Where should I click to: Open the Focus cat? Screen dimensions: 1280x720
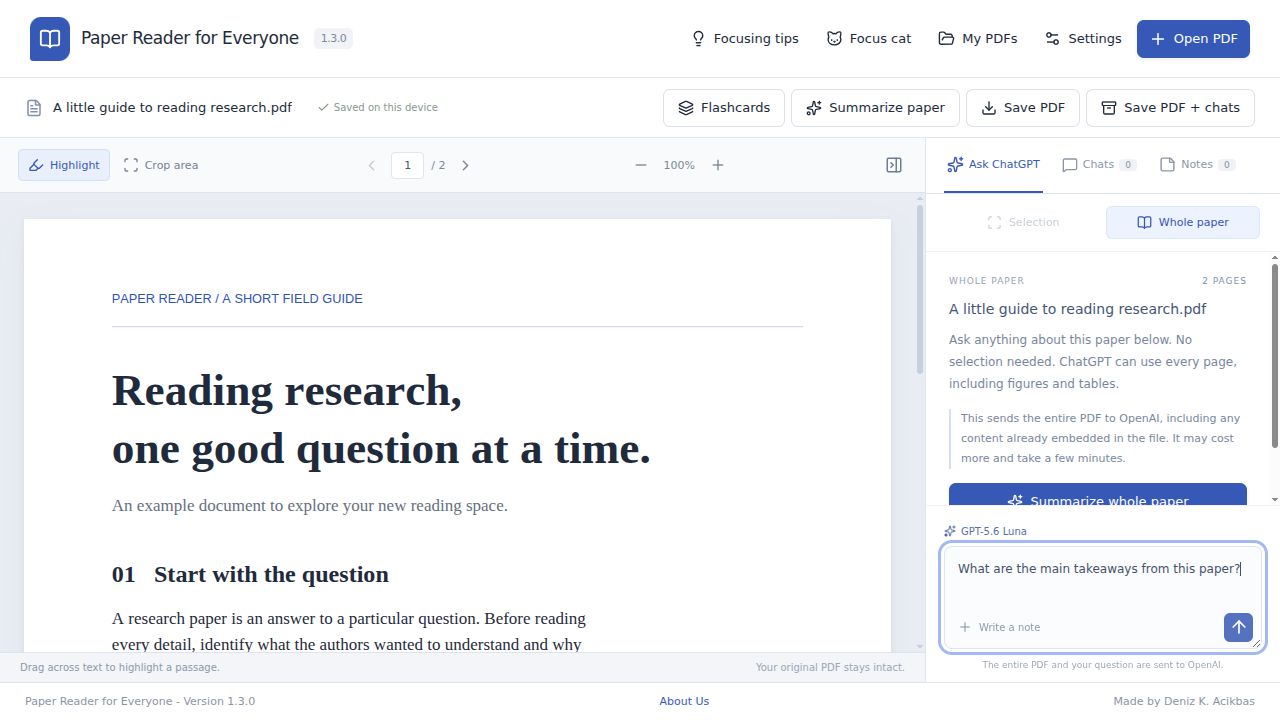point(869,39)
